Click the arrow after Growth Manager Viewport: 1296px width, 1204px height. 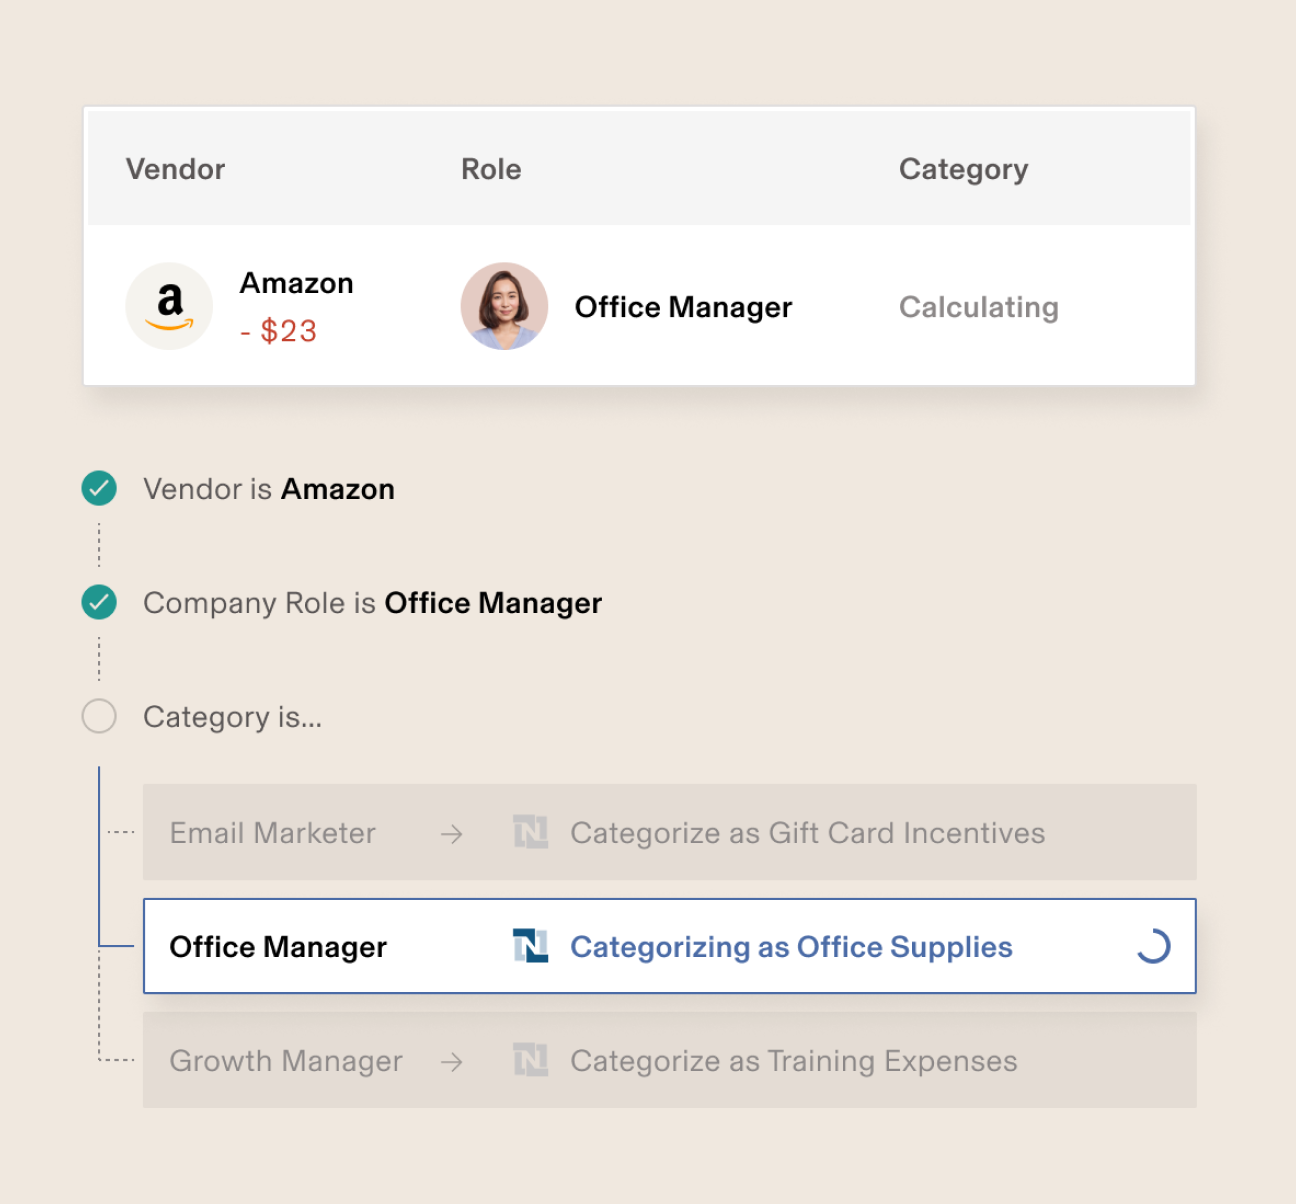[452, 1061]
